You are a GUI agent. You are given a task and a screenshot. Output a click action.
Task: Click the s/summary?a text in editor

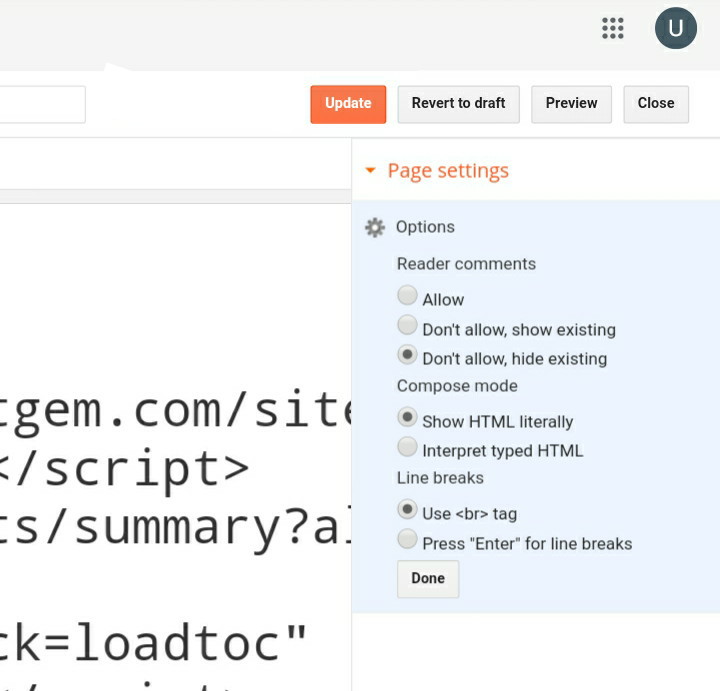(x=176, y=528)
